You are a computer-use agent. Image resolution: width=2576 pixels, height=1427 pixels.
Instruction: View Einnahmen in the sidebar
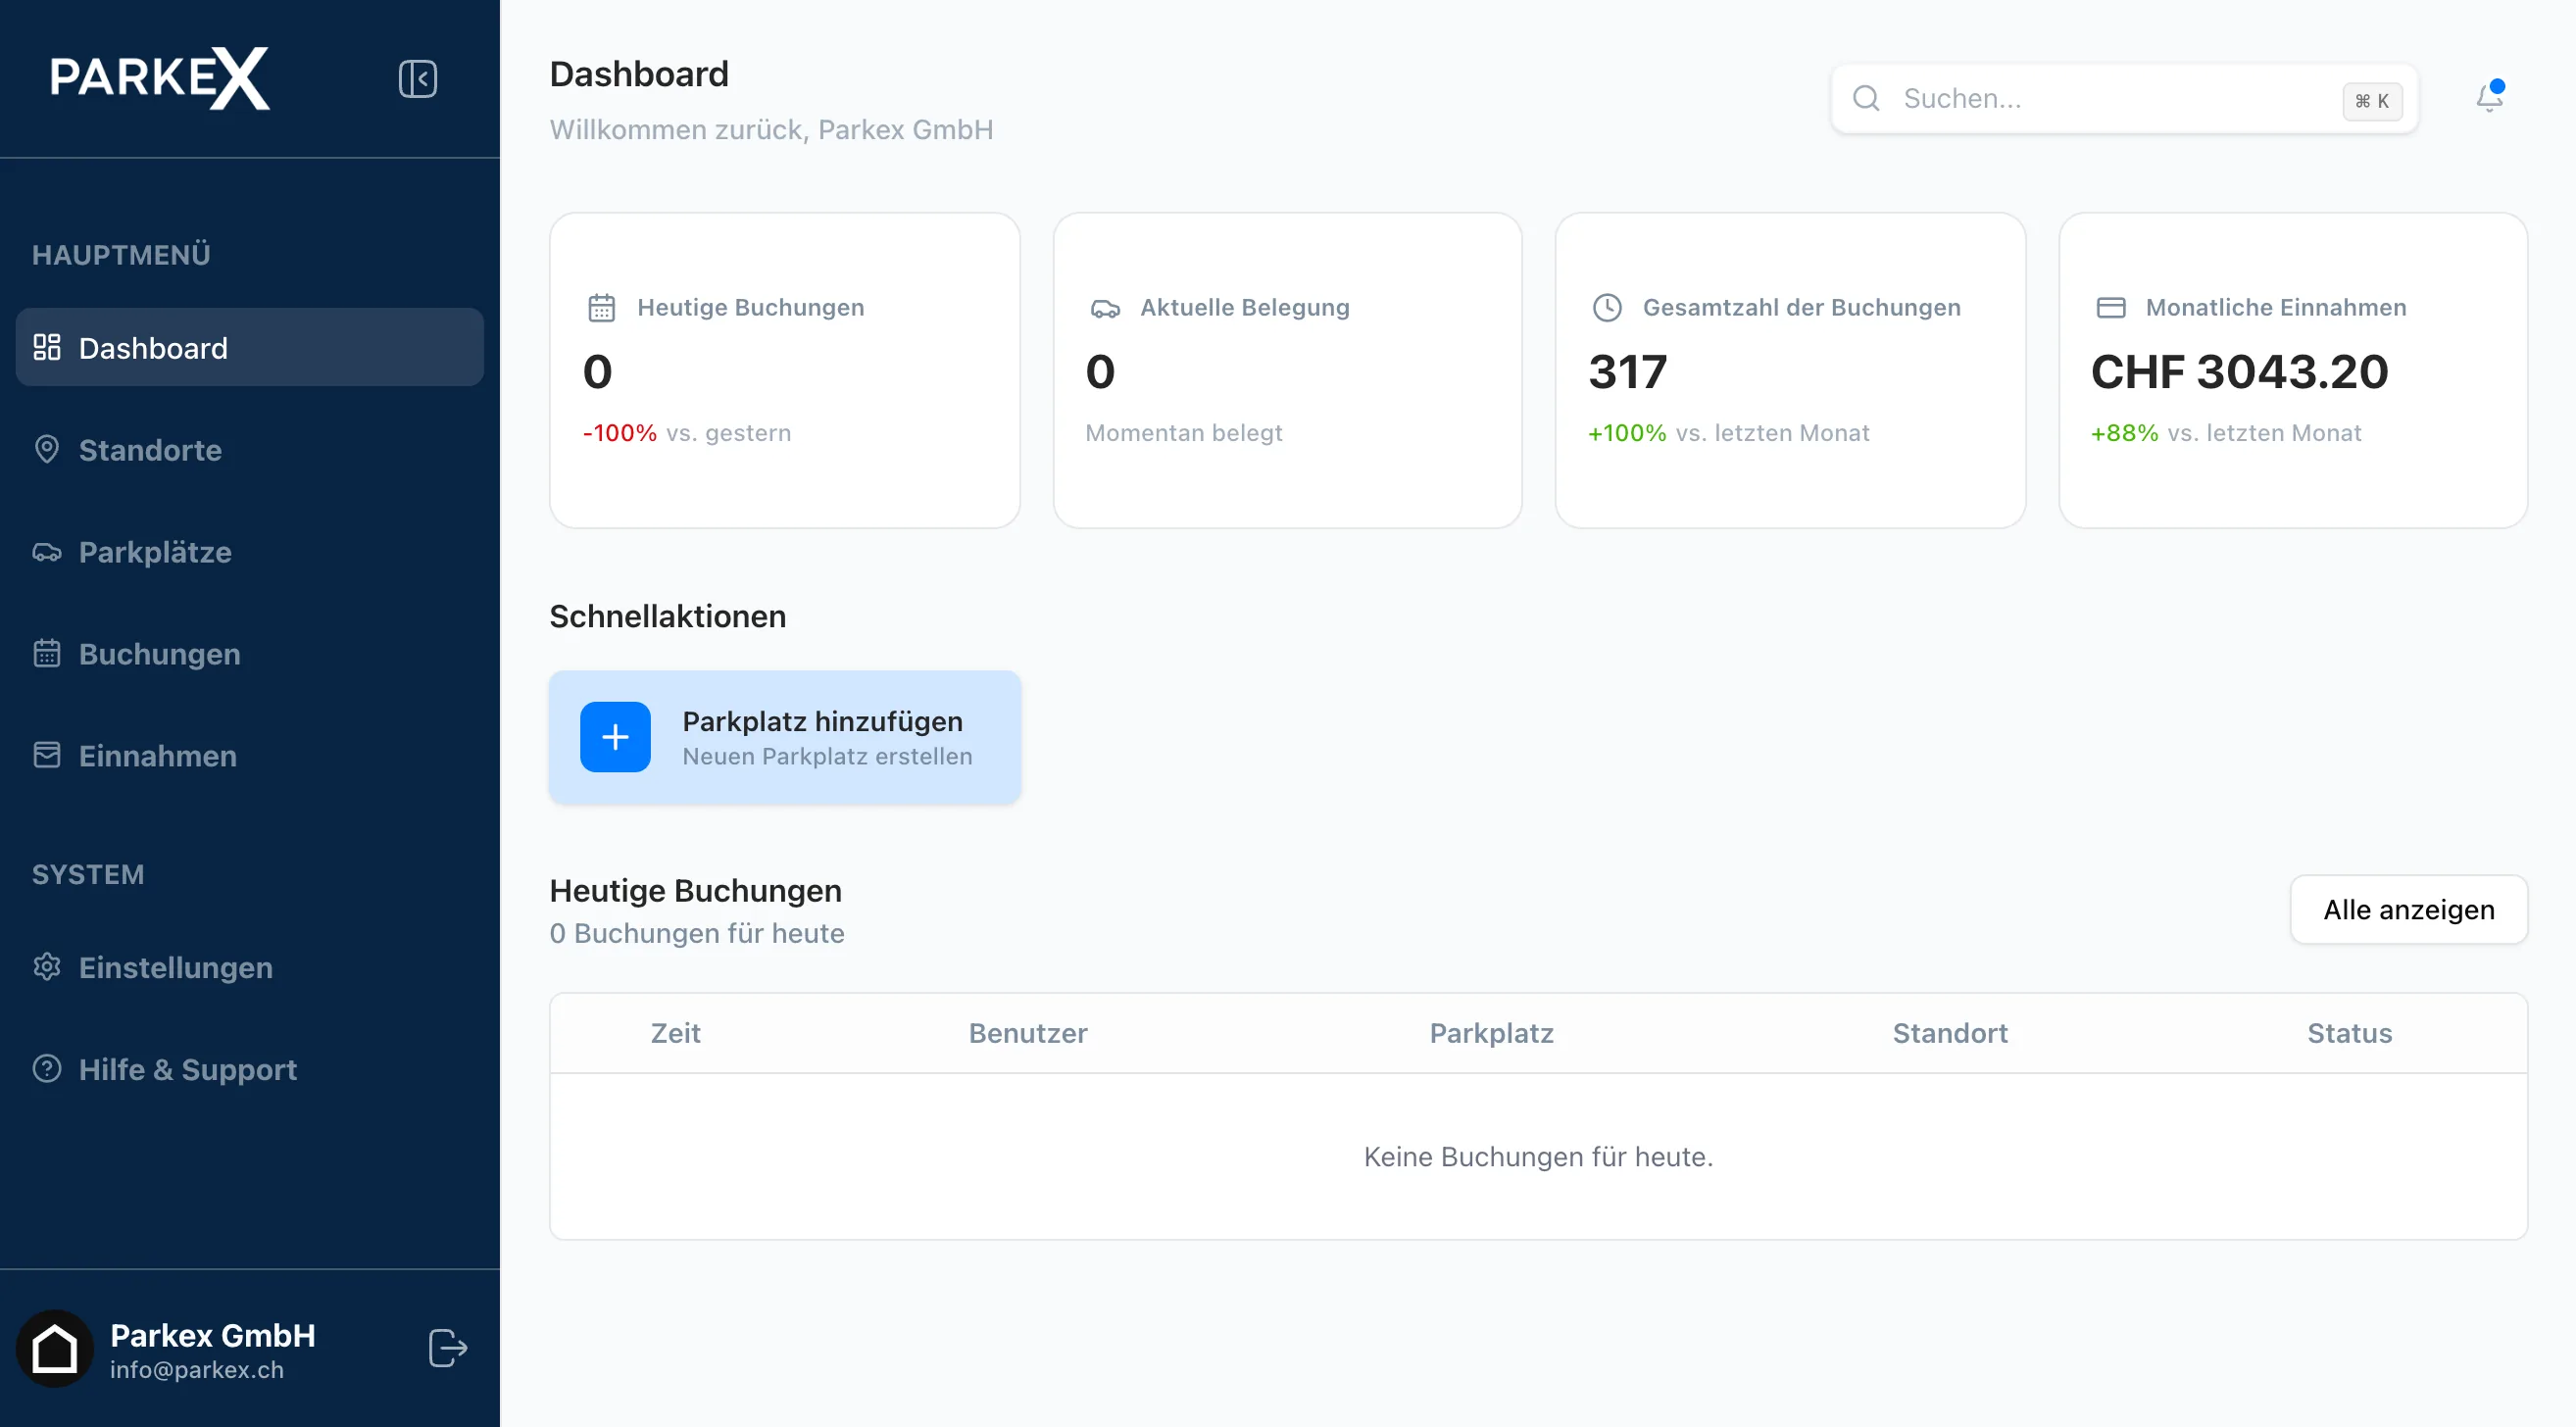tap(158, 756)
